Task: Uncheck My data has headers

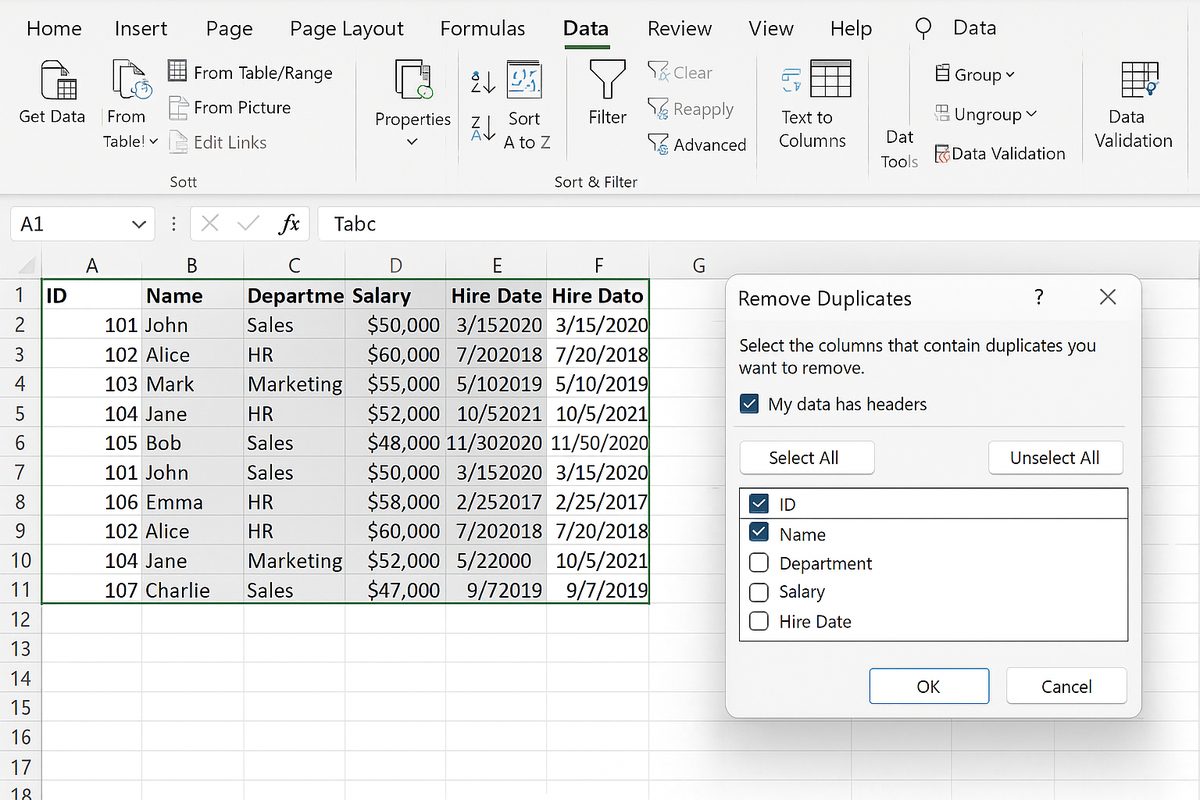Action: (x=750, y=404)
